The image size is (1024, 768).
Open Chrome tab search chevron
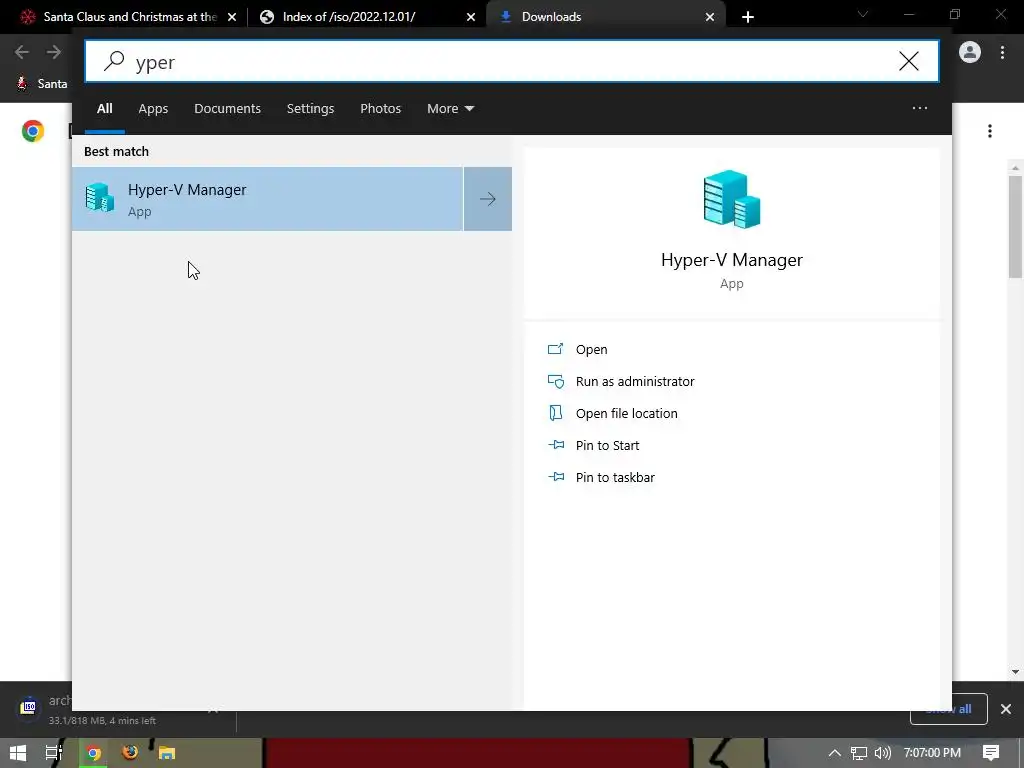click(x=863, y=14)
